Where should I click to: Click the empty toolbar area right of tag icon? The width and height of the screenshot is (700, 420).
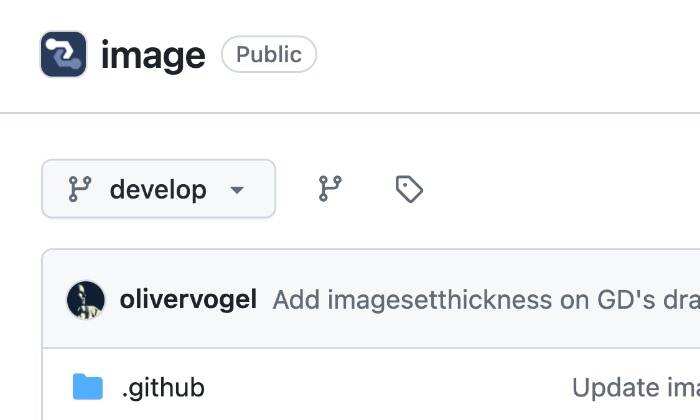click(560, 189)
